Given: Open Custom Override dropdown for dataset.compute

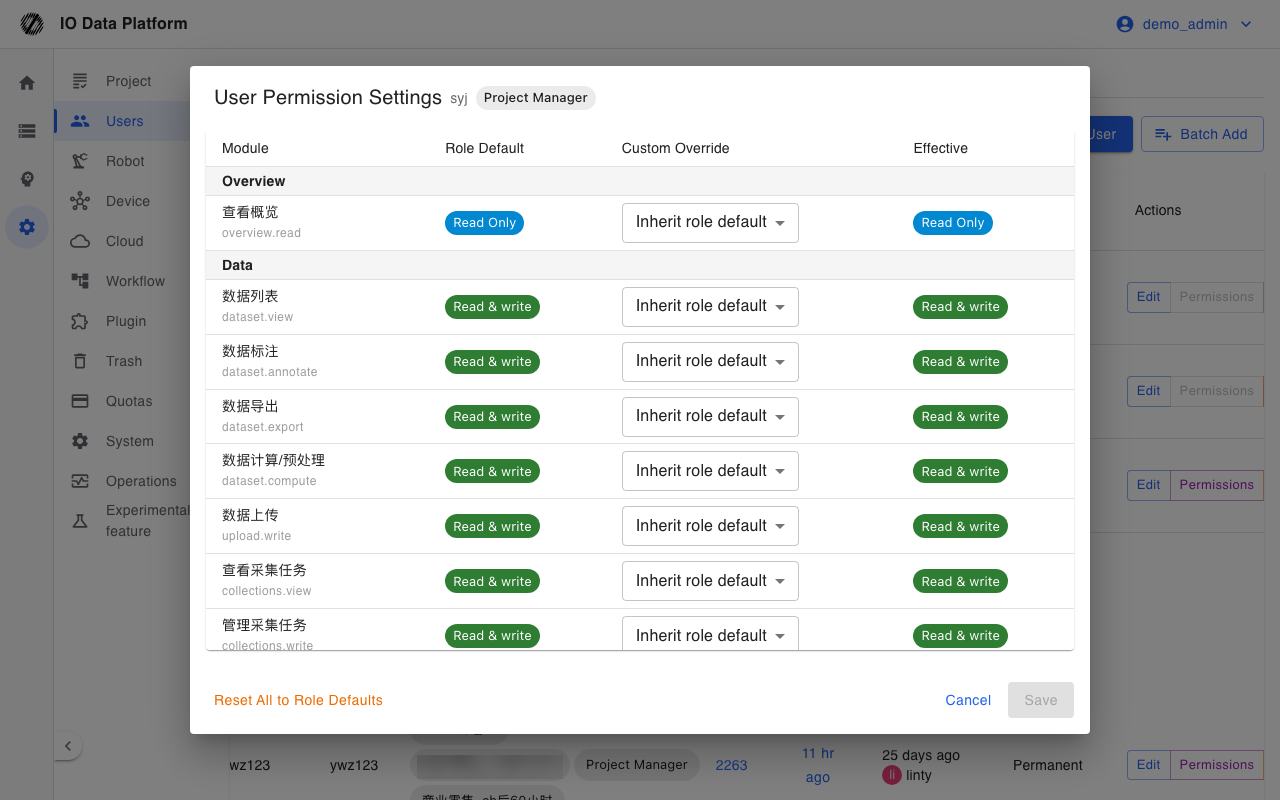Looking at the screenshot, I should 710,471.
